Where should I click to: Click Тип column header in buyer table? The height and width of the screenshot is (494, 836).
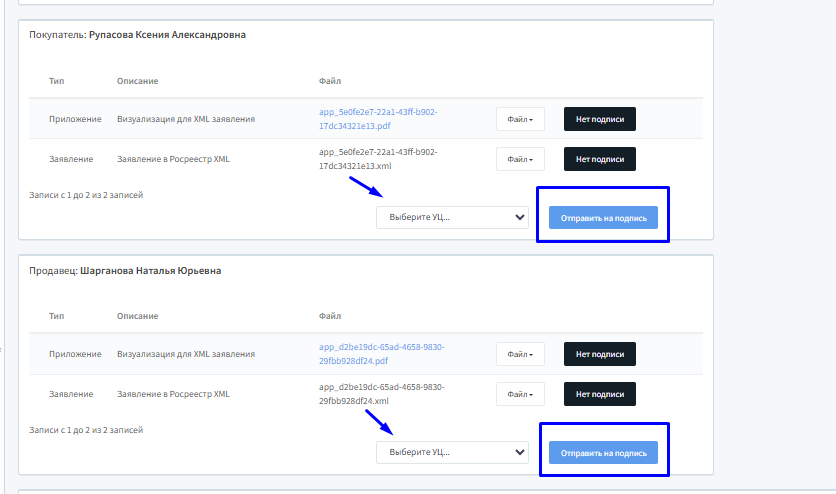tap(57, 81)
